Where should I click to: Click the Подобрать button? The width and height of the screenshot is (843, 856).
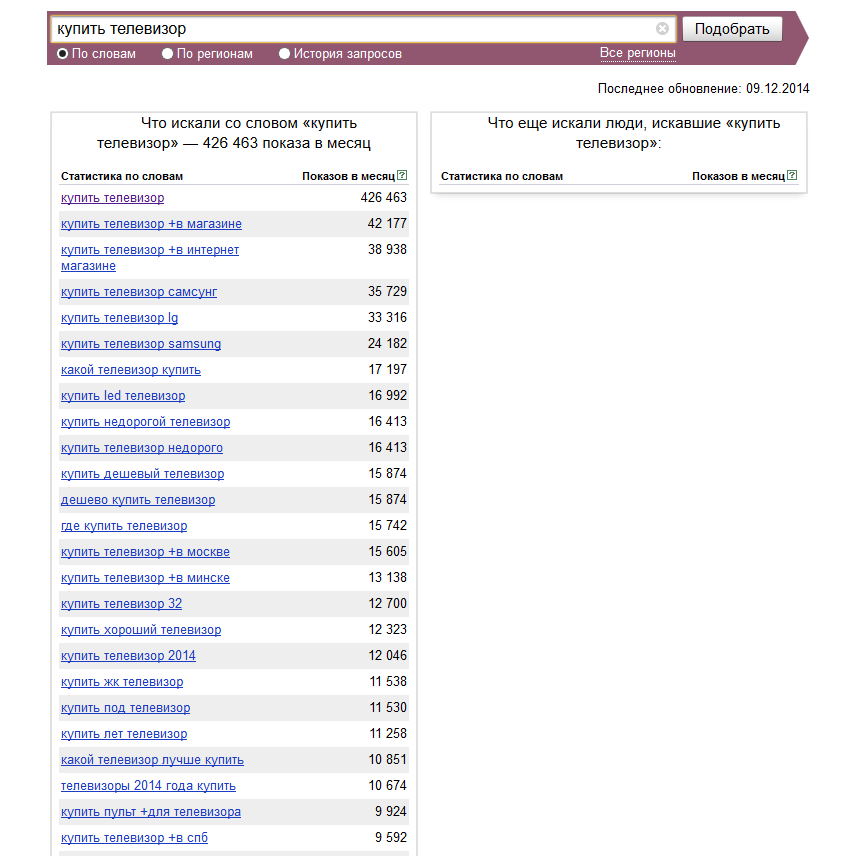(732, 29)
